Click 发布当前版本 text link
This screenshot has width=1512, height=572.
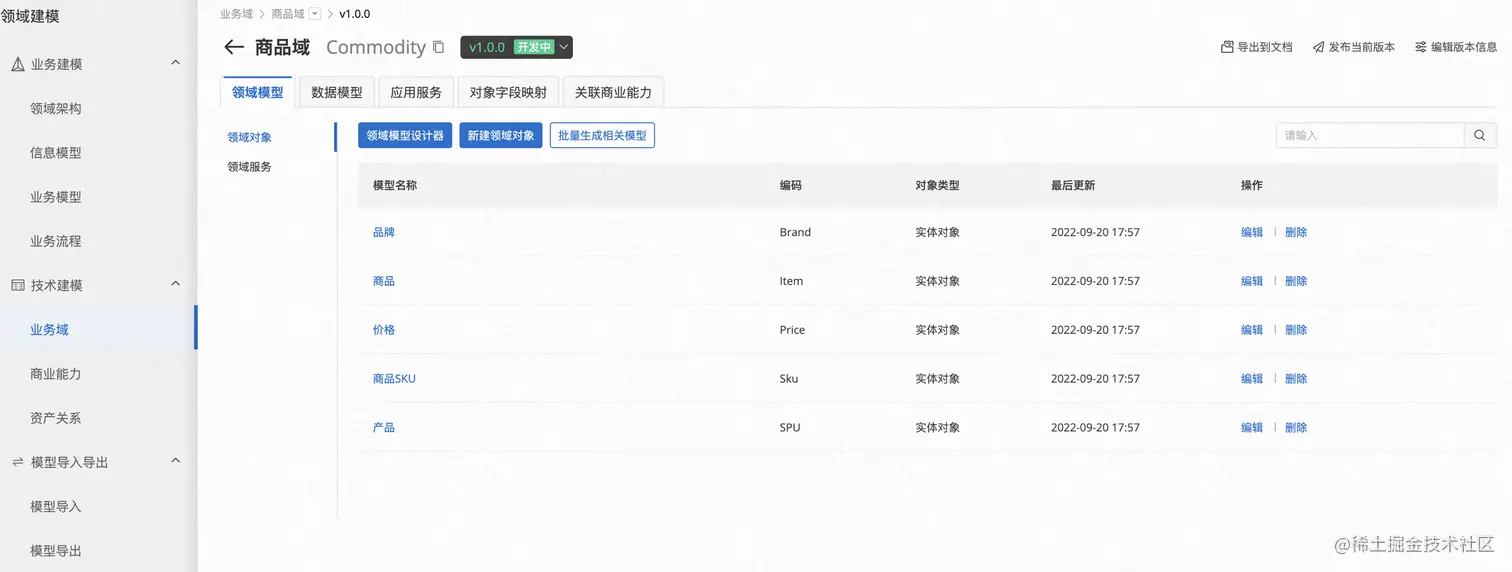[1362, 47]
